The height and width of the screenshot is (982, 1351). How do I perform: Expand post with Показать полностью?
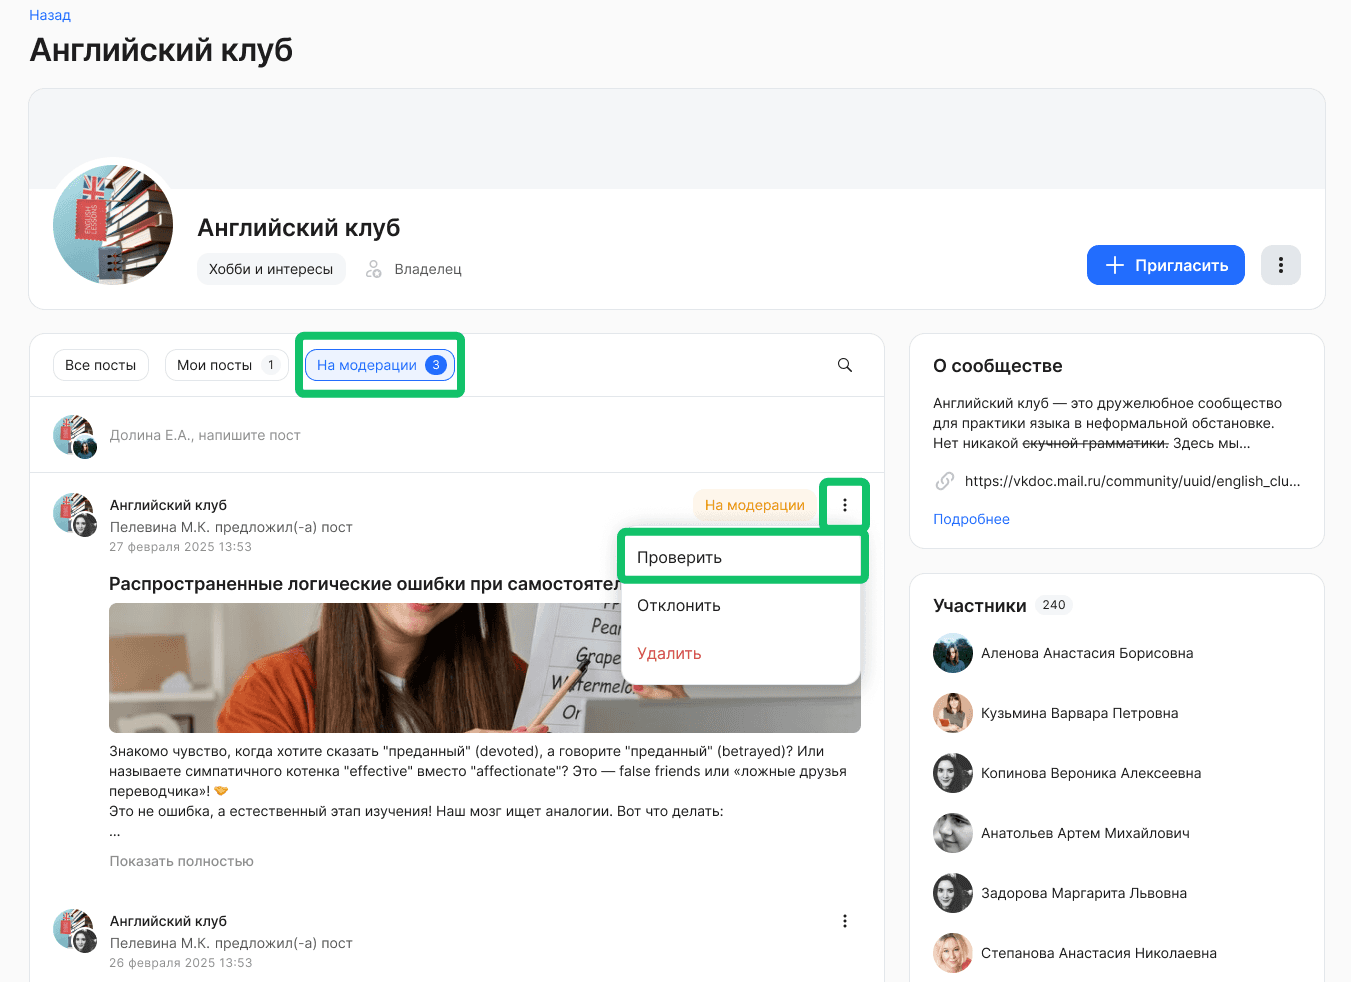point(181,861)
